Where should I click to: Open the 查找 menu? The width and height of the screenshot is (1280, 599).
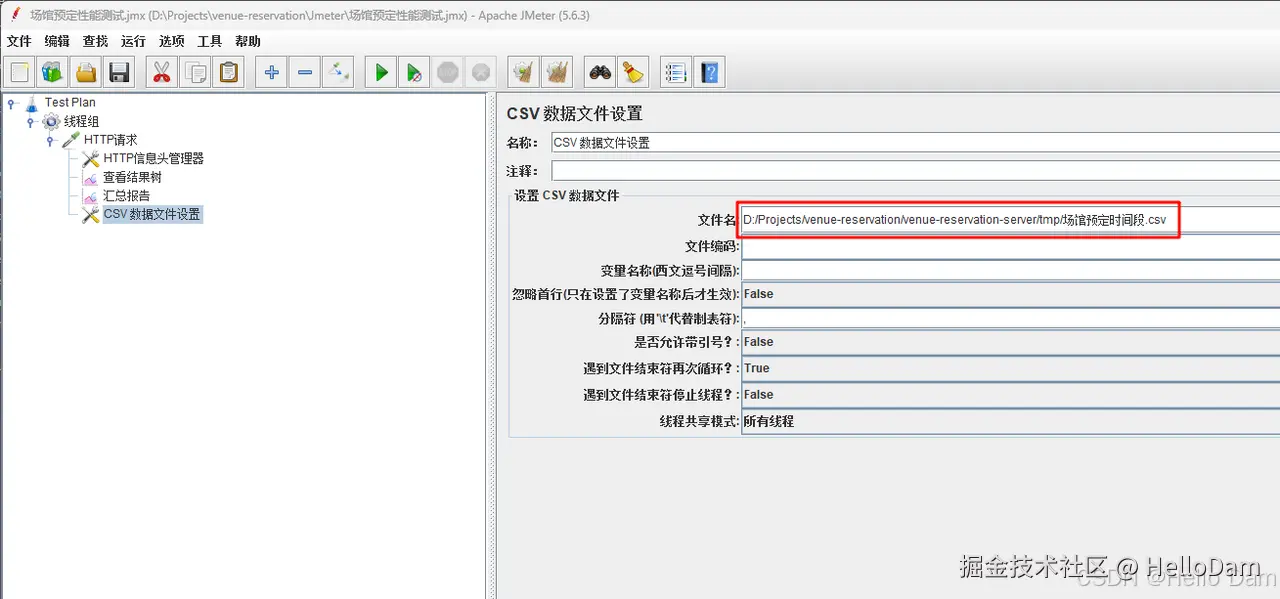95,41
